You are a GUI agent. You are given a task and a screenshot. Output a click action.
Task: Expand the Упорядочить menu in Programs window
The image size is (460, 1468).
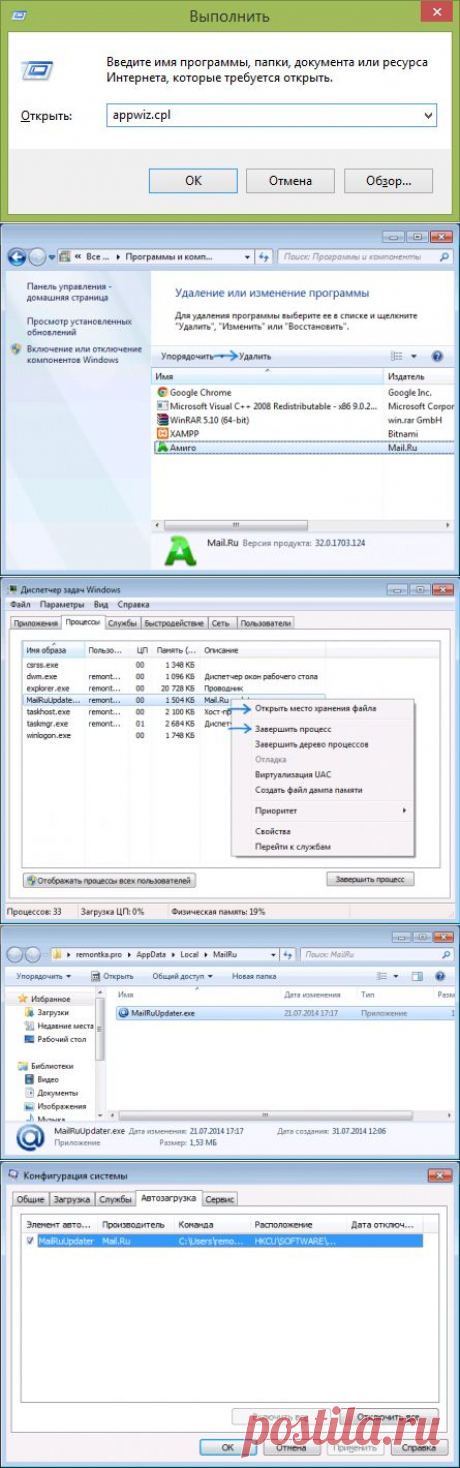pos(187,356)
